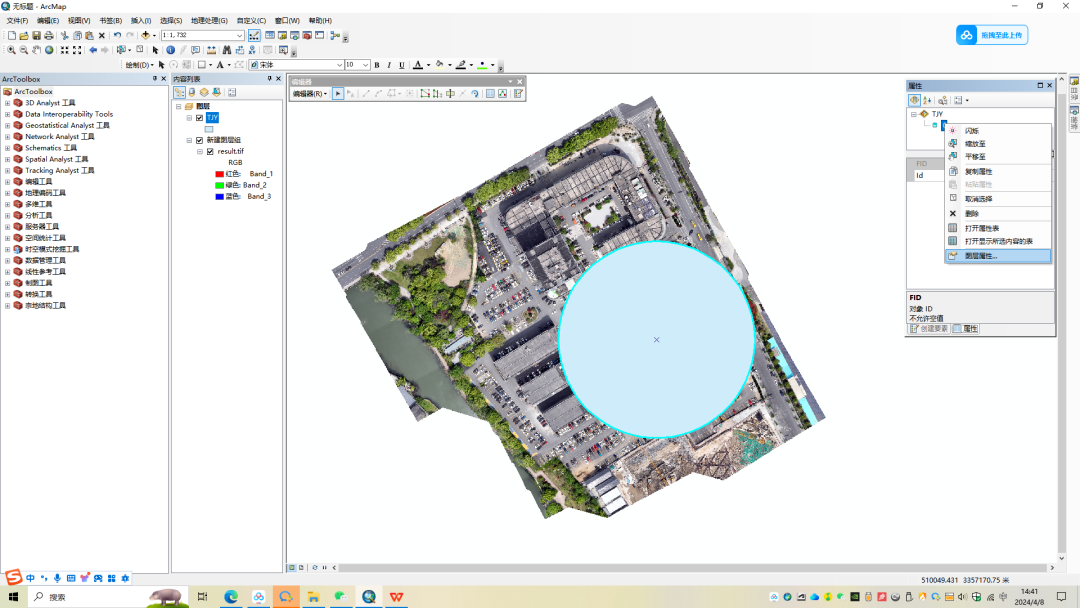1080x608 pixels.
Task: Collapse the TJY node in attributes panel
Action: coord(914,114)
